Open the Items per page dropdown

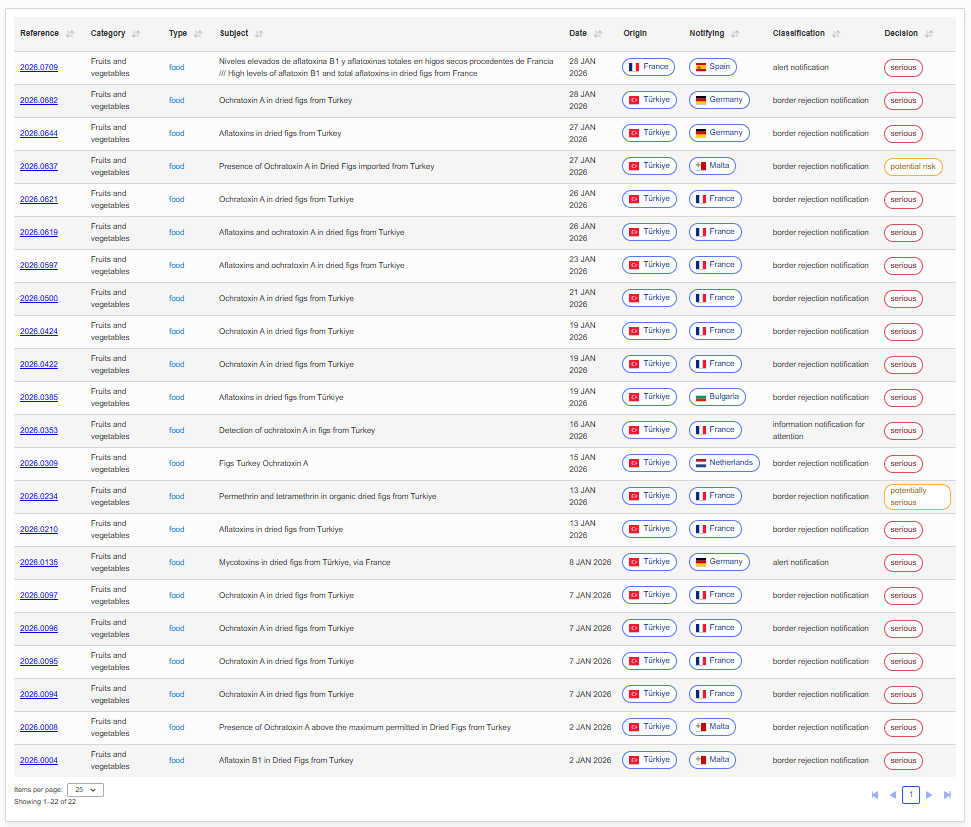[x=85, y=790]
